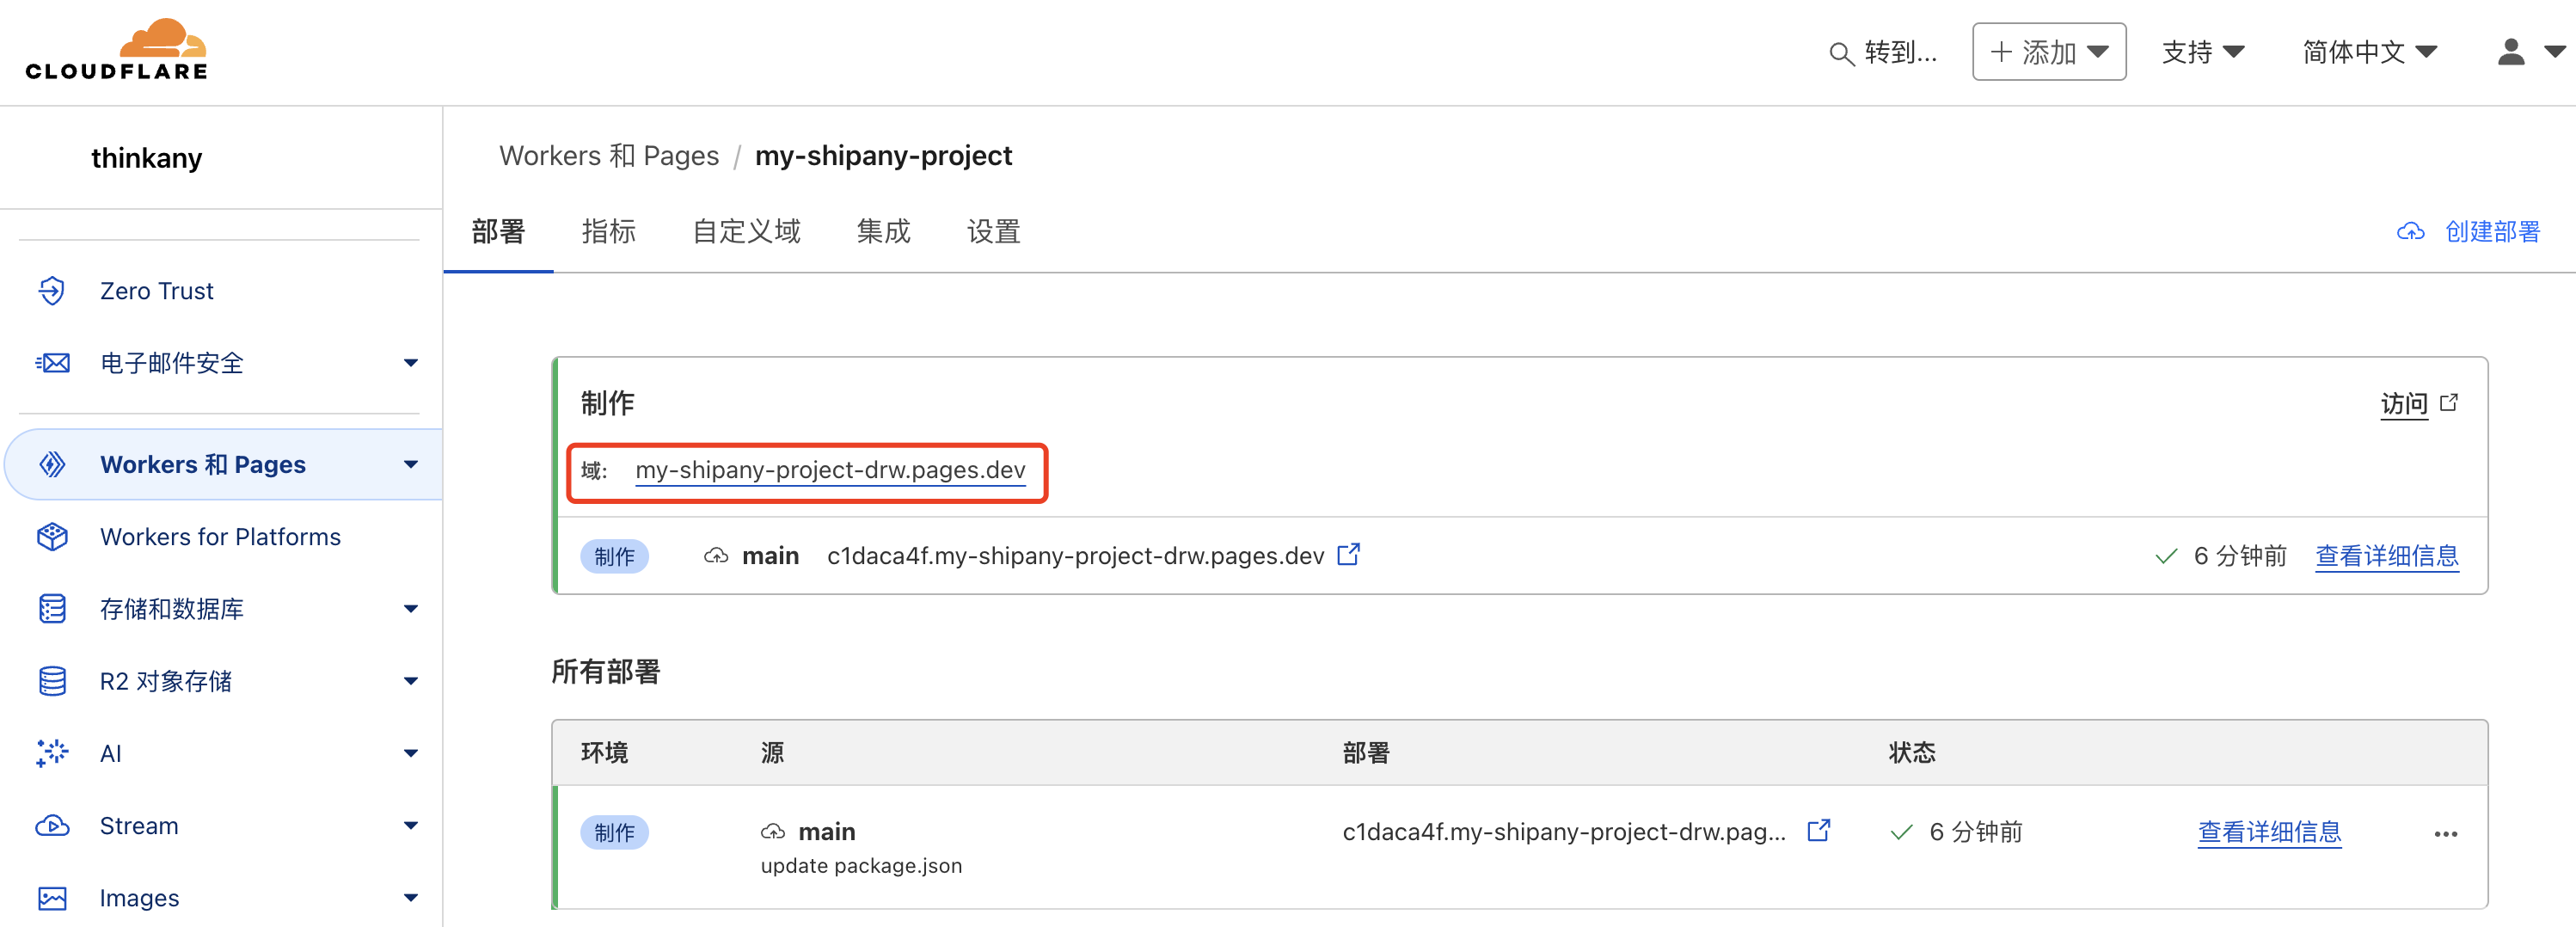This screenshot has height=927, width=2576.
Task: Click 查看详细信息 in the deployments table row
Action: click(x=2269, y=832)
